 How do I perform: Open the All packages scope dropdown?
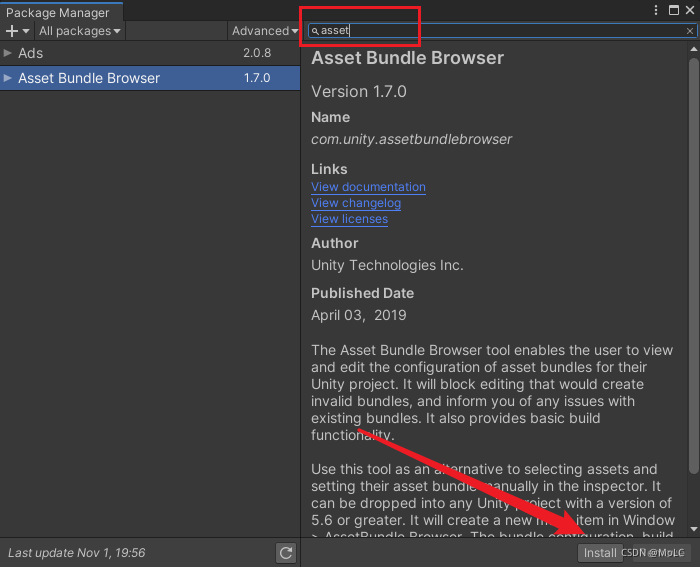pyautogui.click(x=79, y=31)
